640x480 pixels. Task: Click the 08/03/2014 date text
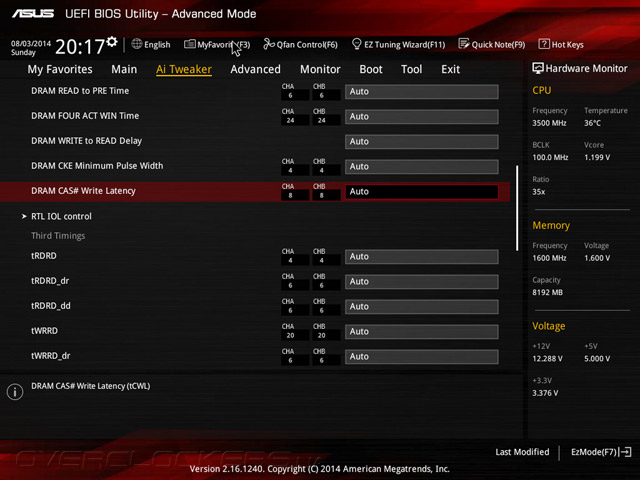coord(31,43)
